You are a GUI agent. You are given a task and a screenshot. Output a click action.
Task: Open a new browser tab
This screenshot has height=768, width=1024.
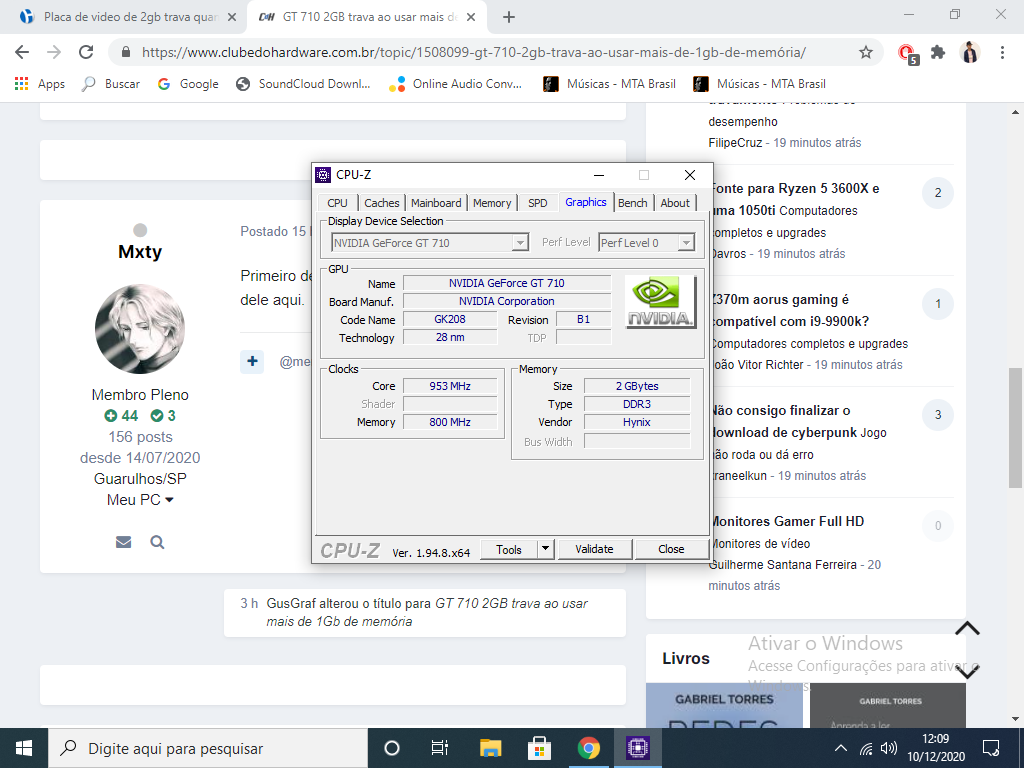tap(509, 18)
